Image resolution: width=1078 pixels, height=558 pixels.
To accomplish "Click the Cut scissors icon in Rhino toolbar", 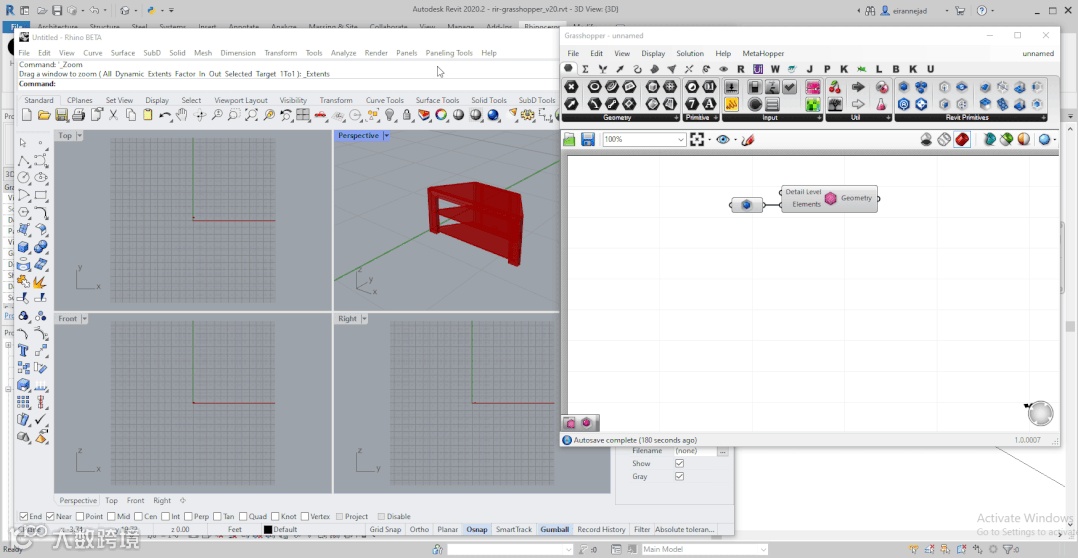I will (x=113, y=115).
